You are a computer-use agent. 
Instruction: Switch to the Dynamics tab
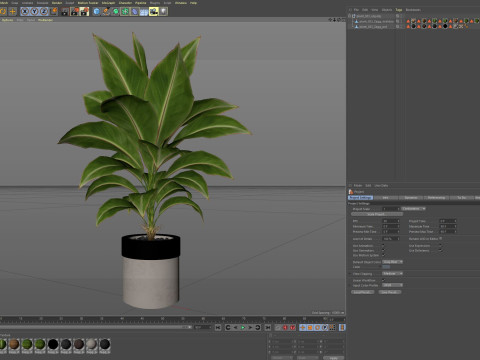pos(411,198)
